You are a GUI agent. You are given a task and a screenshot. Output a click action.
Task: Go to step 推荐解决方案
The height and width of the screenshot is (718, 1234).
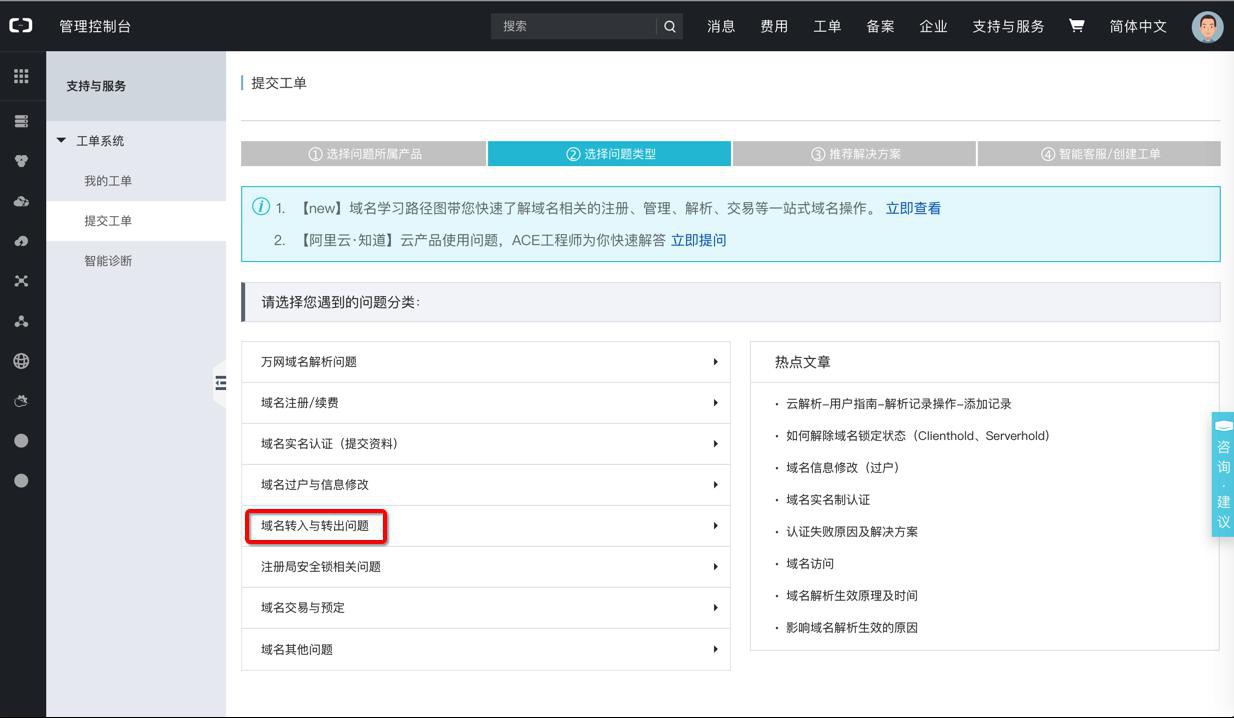click(x=855, y=154)
